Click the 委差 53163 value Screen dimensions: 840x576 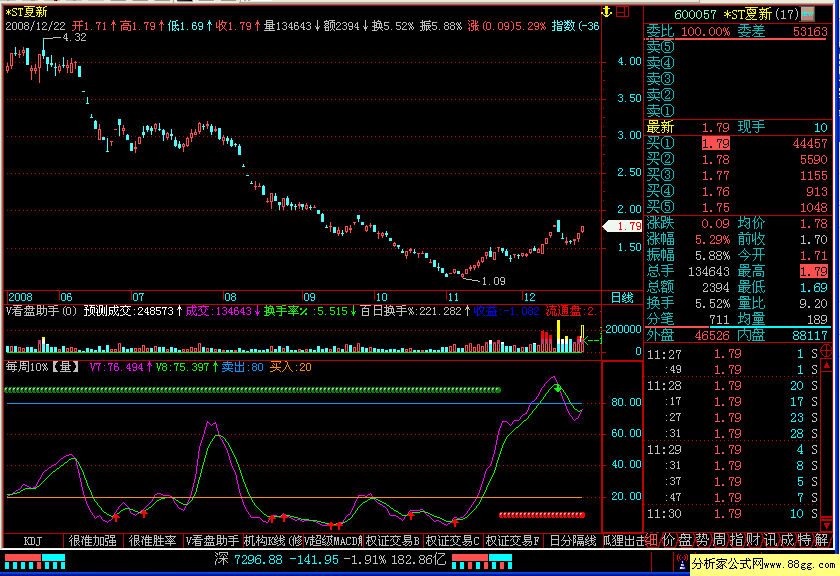(x=810, y=32)
